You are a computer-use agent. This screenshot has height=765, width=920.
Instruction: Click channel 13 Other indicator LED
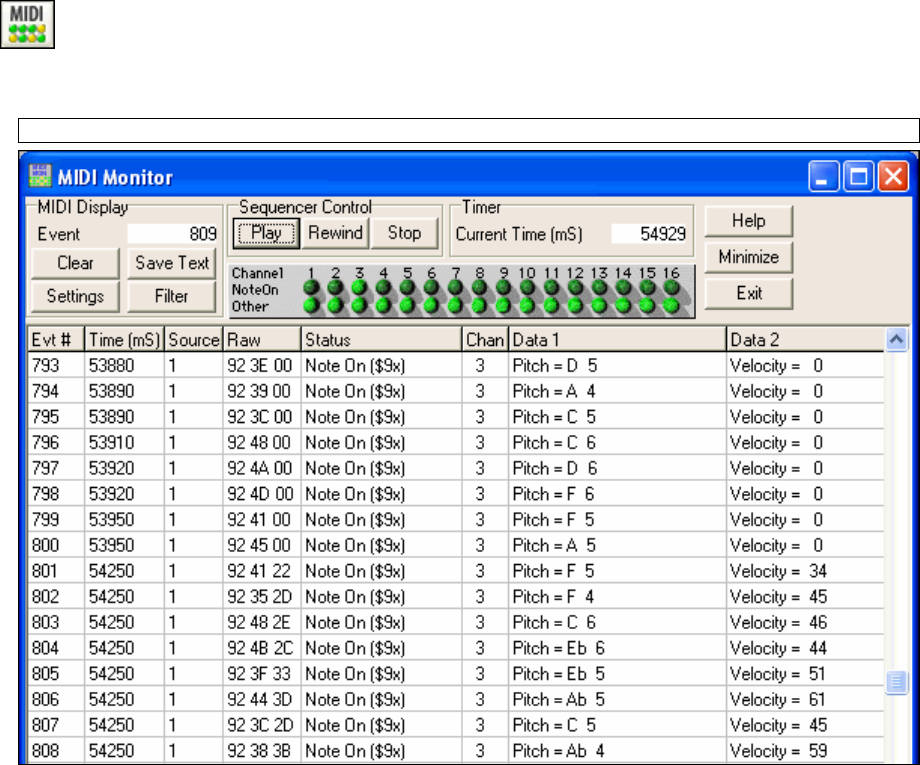(599, 305)
